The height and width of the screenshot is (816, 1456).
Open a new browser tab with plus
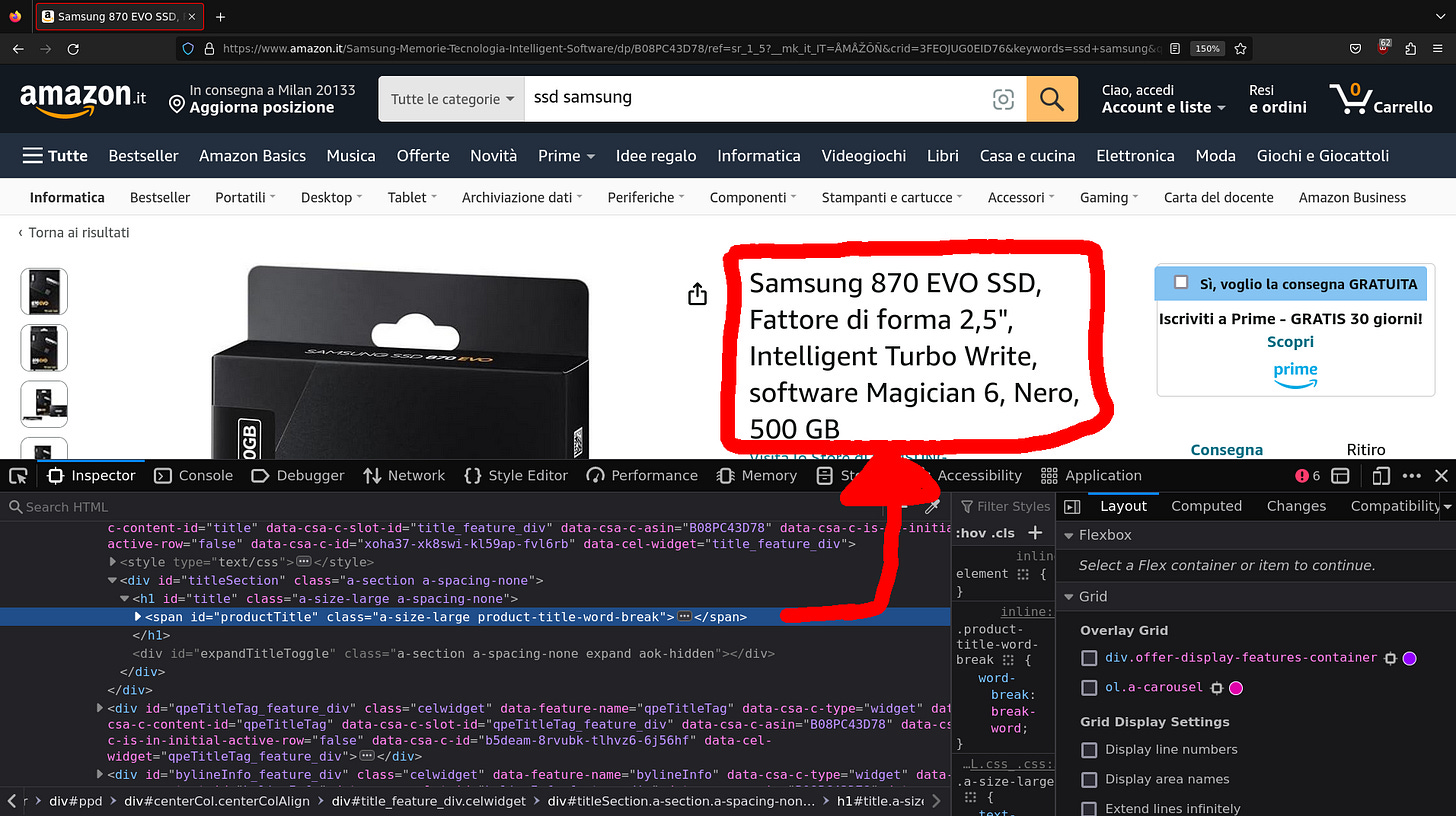click(220, 17)
